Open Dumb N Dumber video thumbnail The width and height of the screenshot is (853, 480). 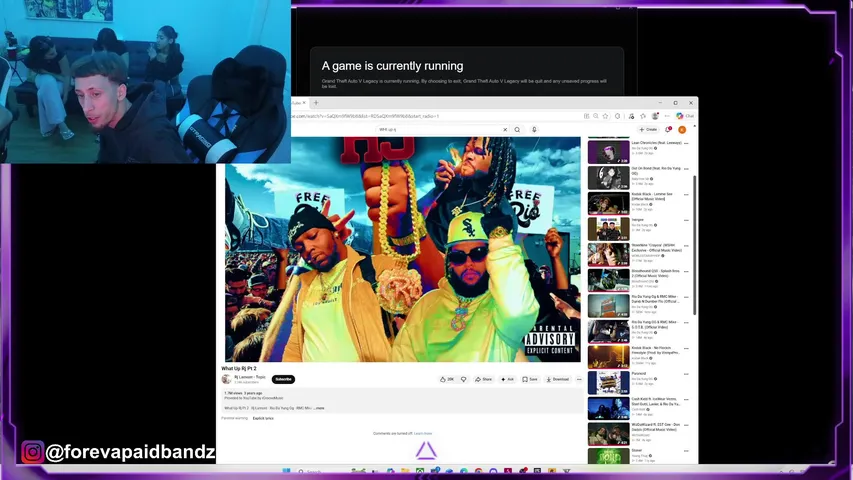(x=608, y=305)
